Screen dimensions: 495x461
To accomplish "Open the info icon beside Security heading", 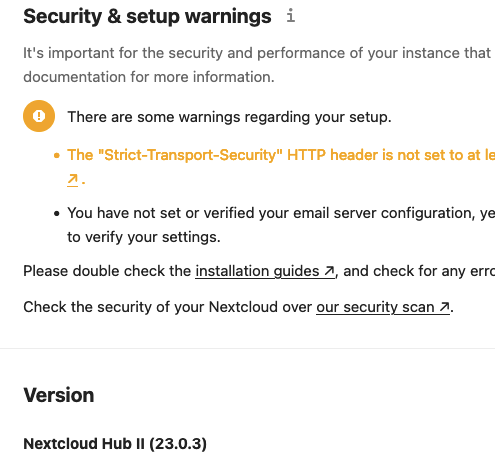I will point(291,16).
